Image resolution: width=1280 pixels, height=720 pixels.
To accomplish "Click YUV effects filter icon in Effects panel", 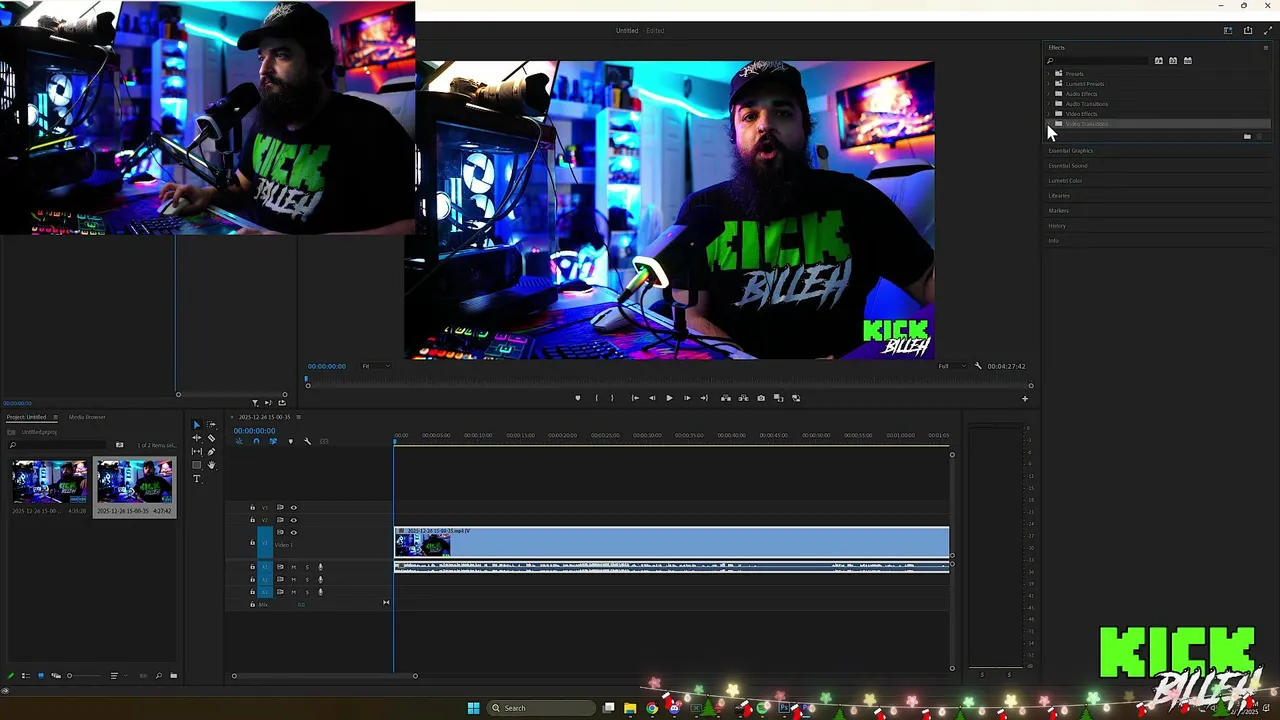I will tap(1188, 61).
